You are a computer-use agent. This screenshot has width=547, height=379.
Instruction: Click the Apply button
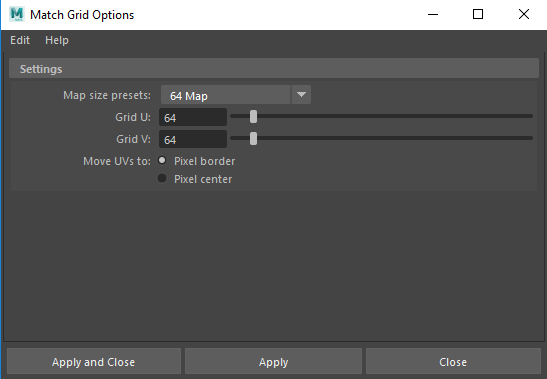point(274,362)
